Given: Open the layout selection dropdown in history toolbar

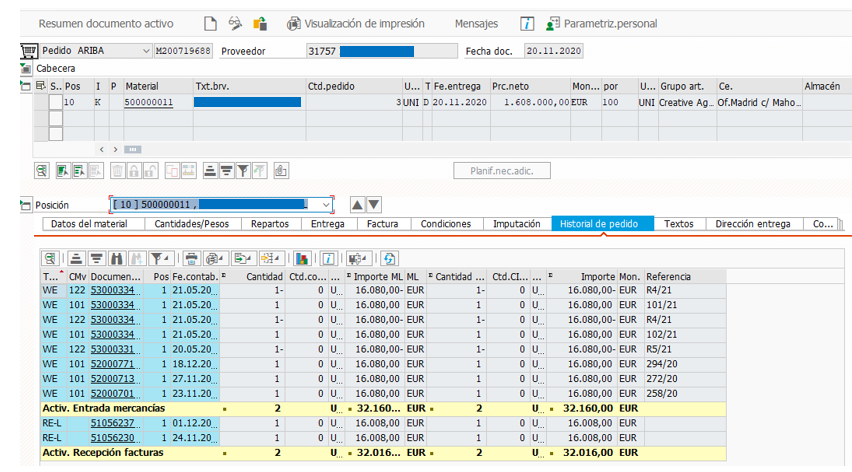Looking at the screenshot, I should 270,259.
